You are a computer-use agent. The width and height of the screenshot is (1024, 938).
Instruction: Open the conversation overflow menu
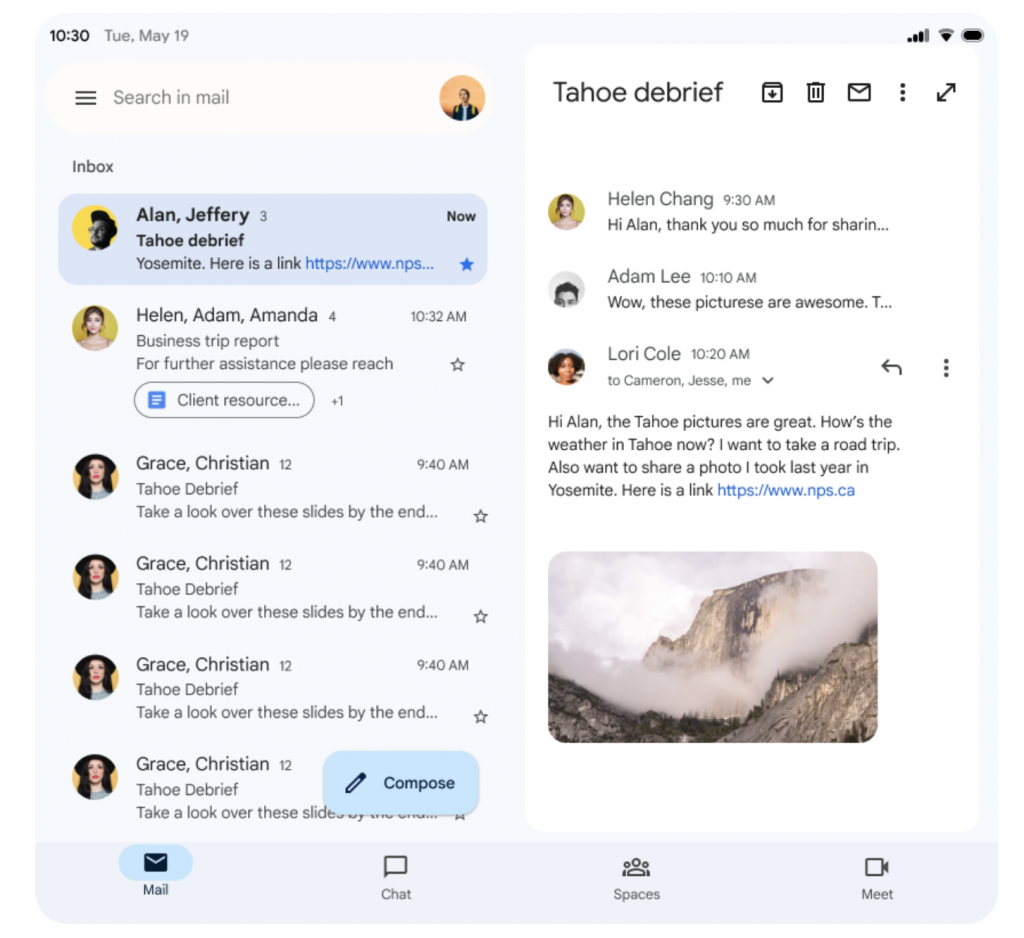(903, 92)
